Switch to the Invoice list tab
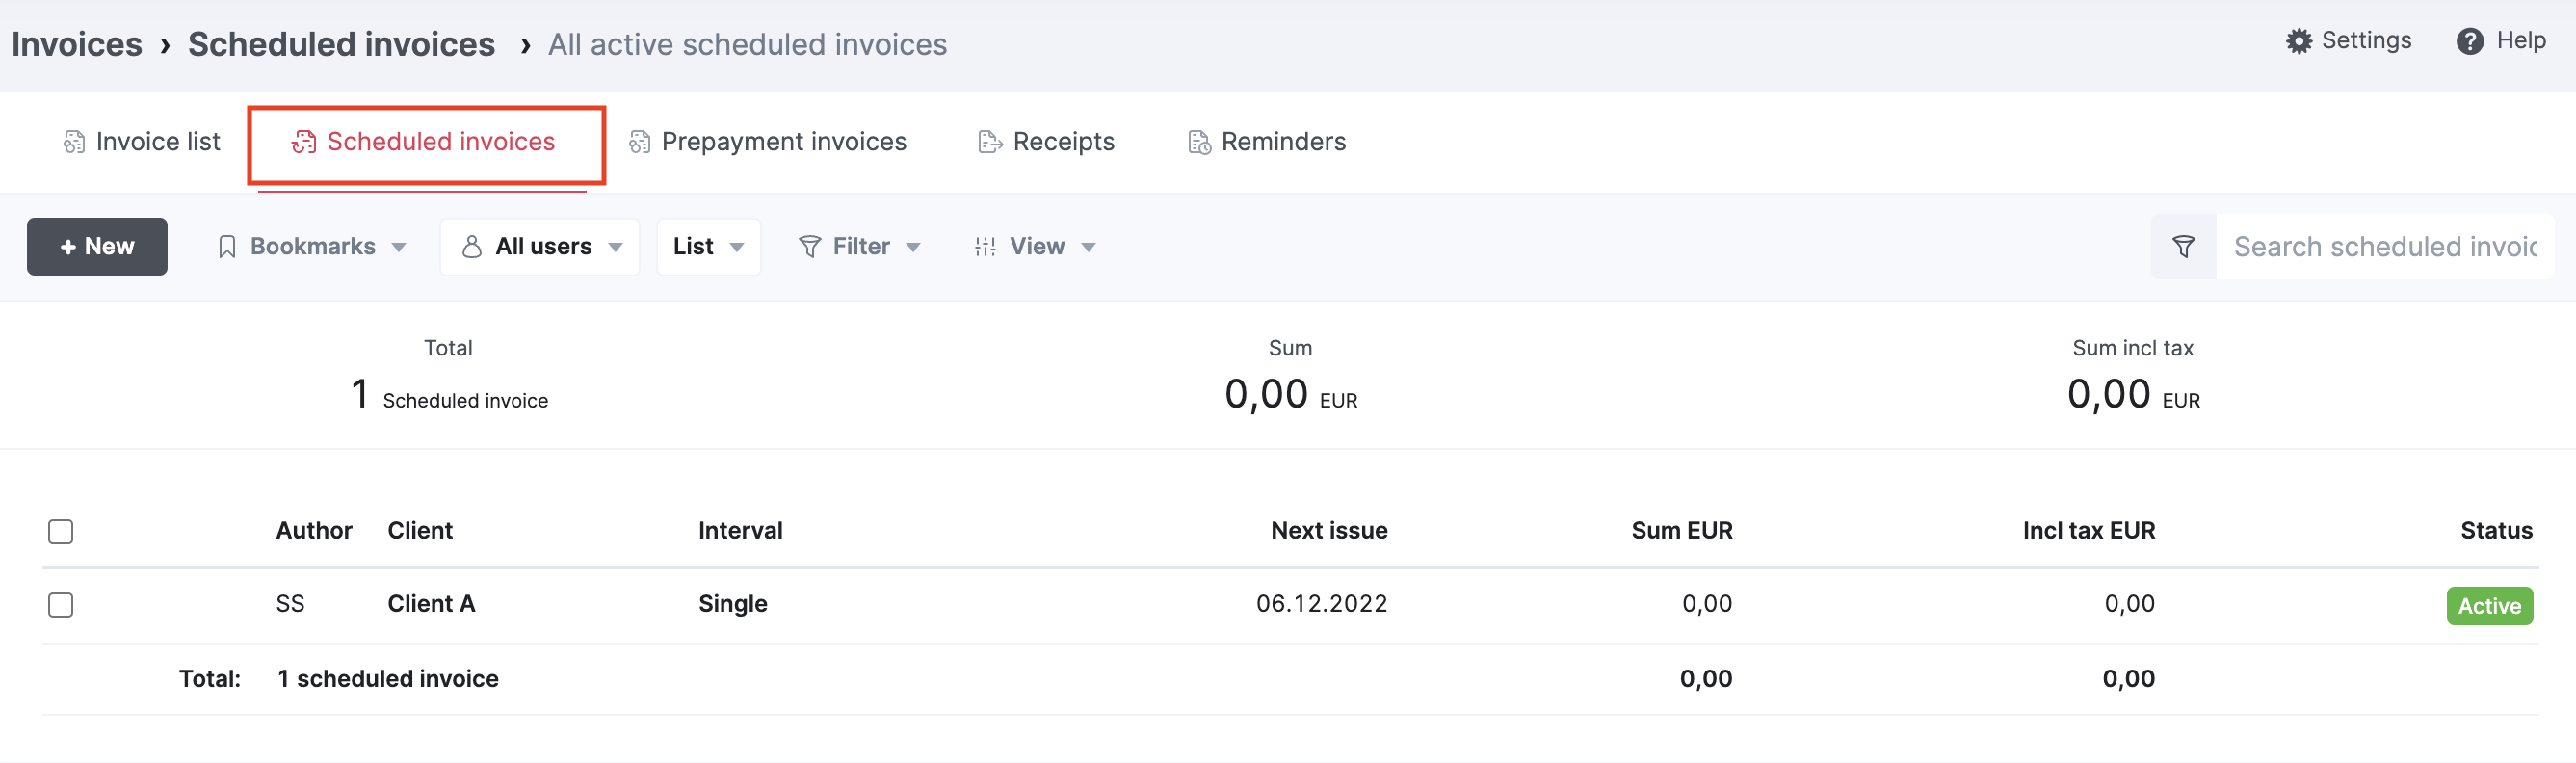Image resolution: width=2576 pixels, height=763 pixels. (x=142, y=142)
